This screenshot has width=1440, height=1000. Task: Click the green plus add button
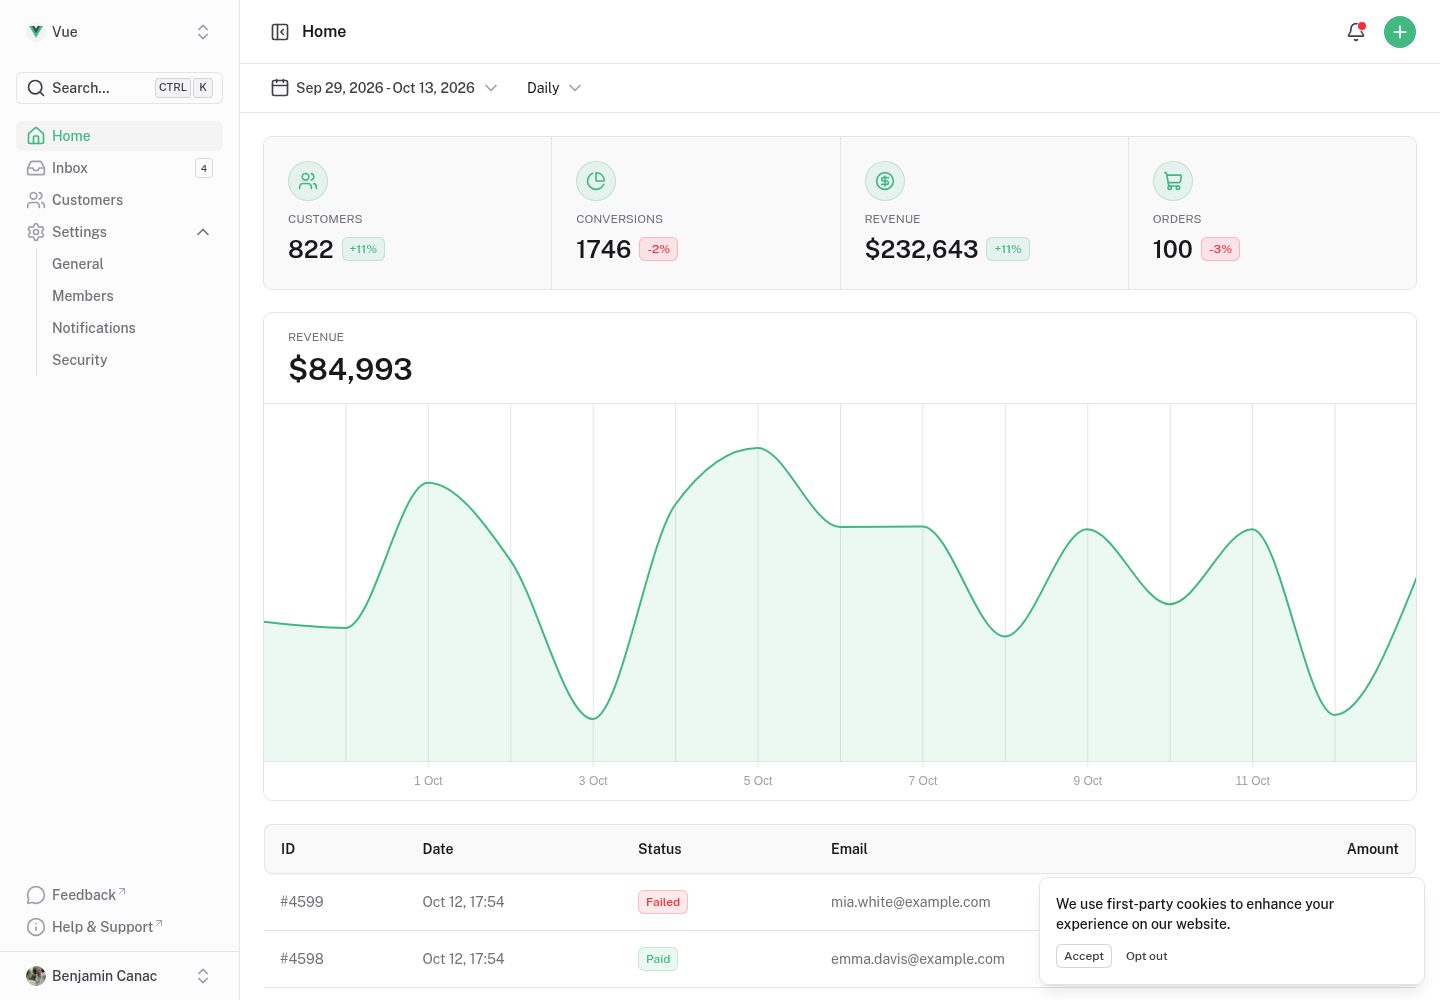1400,32
